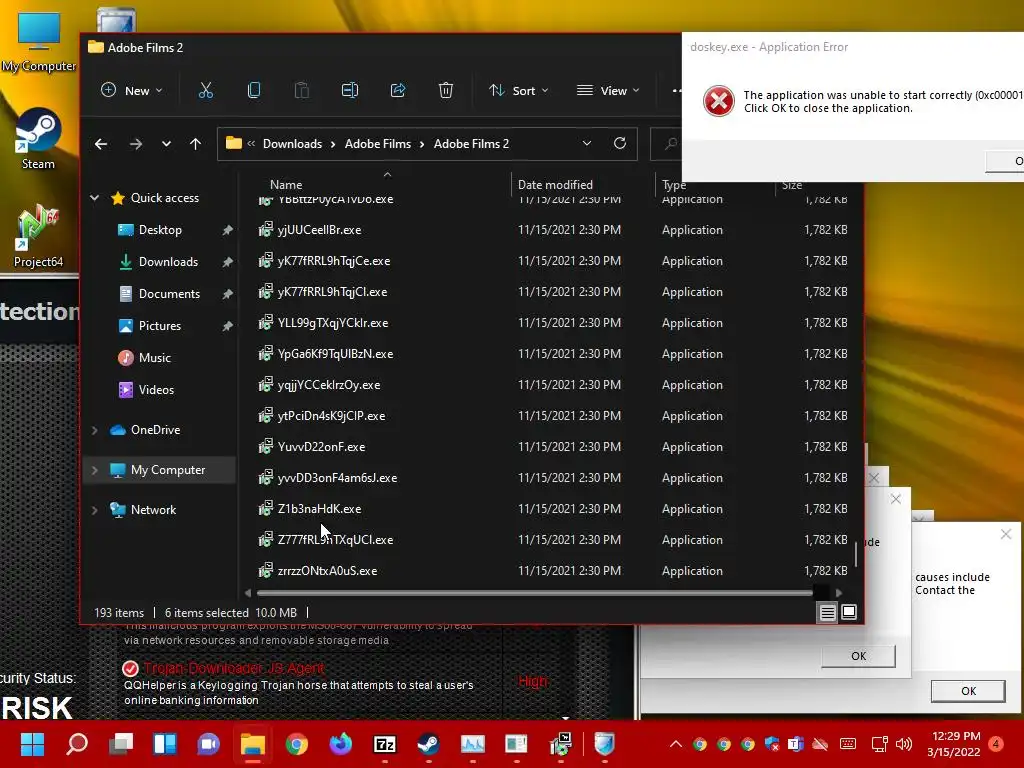Open Steam from the taskbar
The height and width of the screenshot is (768, 1024).
click(428, 744)
